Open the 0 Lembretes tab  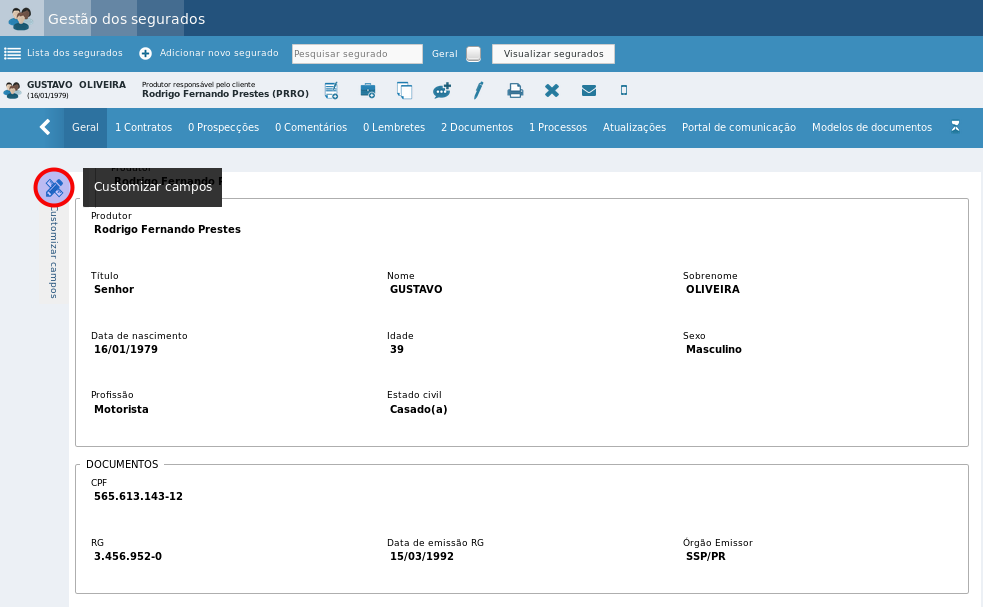pos(394,127)
